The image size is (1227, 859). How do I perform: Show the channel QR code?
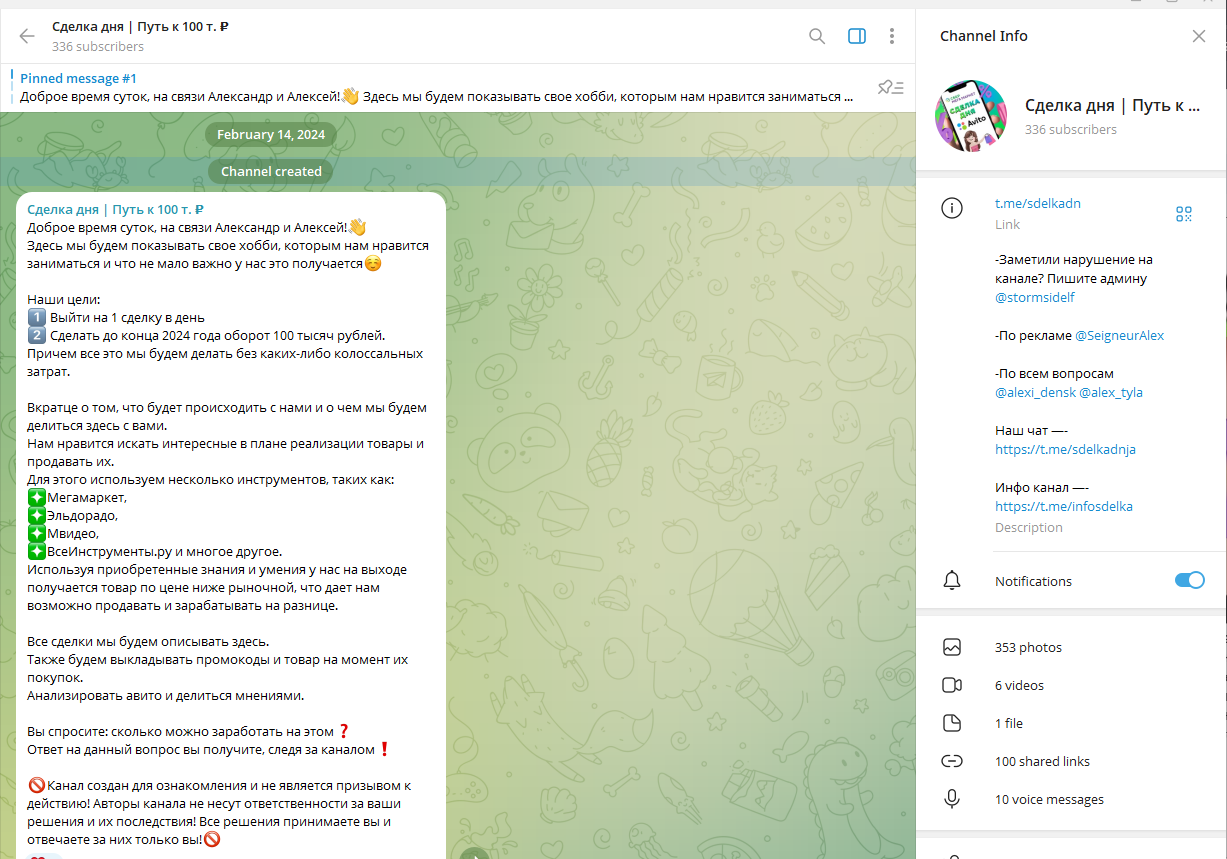1184,213
